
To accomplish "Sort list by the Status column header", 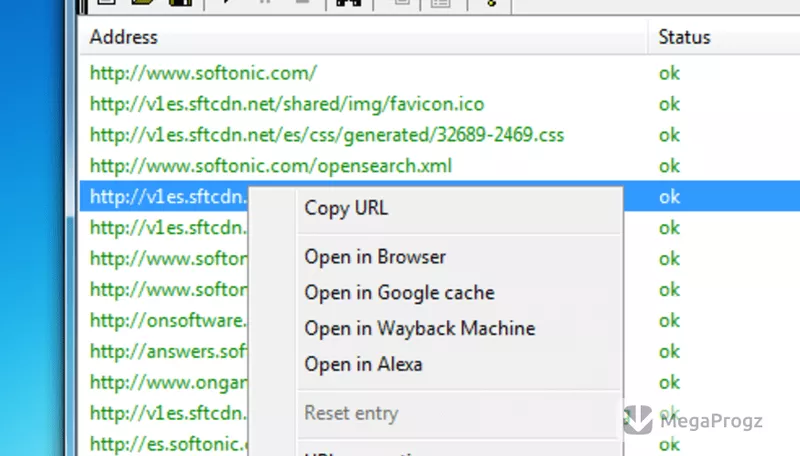I will coord(724,37).
